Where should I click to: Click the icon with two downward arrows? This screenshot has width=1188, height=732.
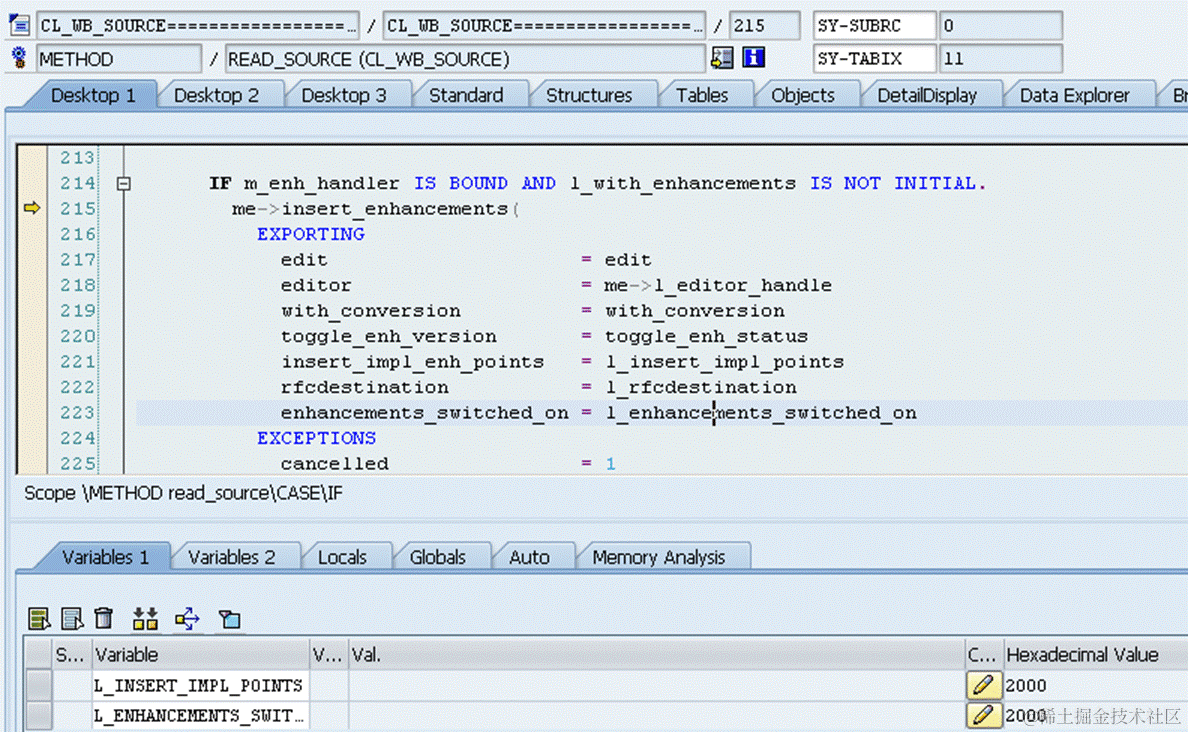(x=145, y=618)
